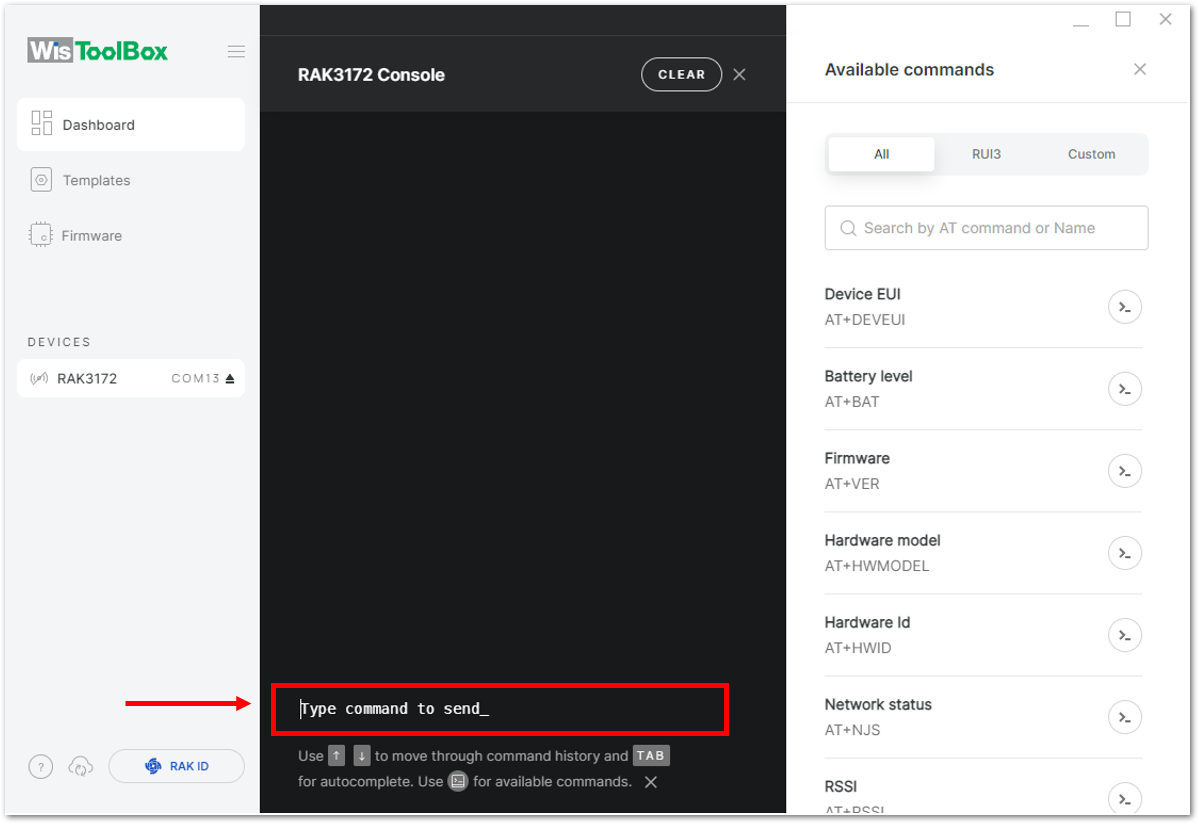This screenshot has width=1199, height=824.
Task: Open the RAK ID login button
Action: (x=177, y=766)
